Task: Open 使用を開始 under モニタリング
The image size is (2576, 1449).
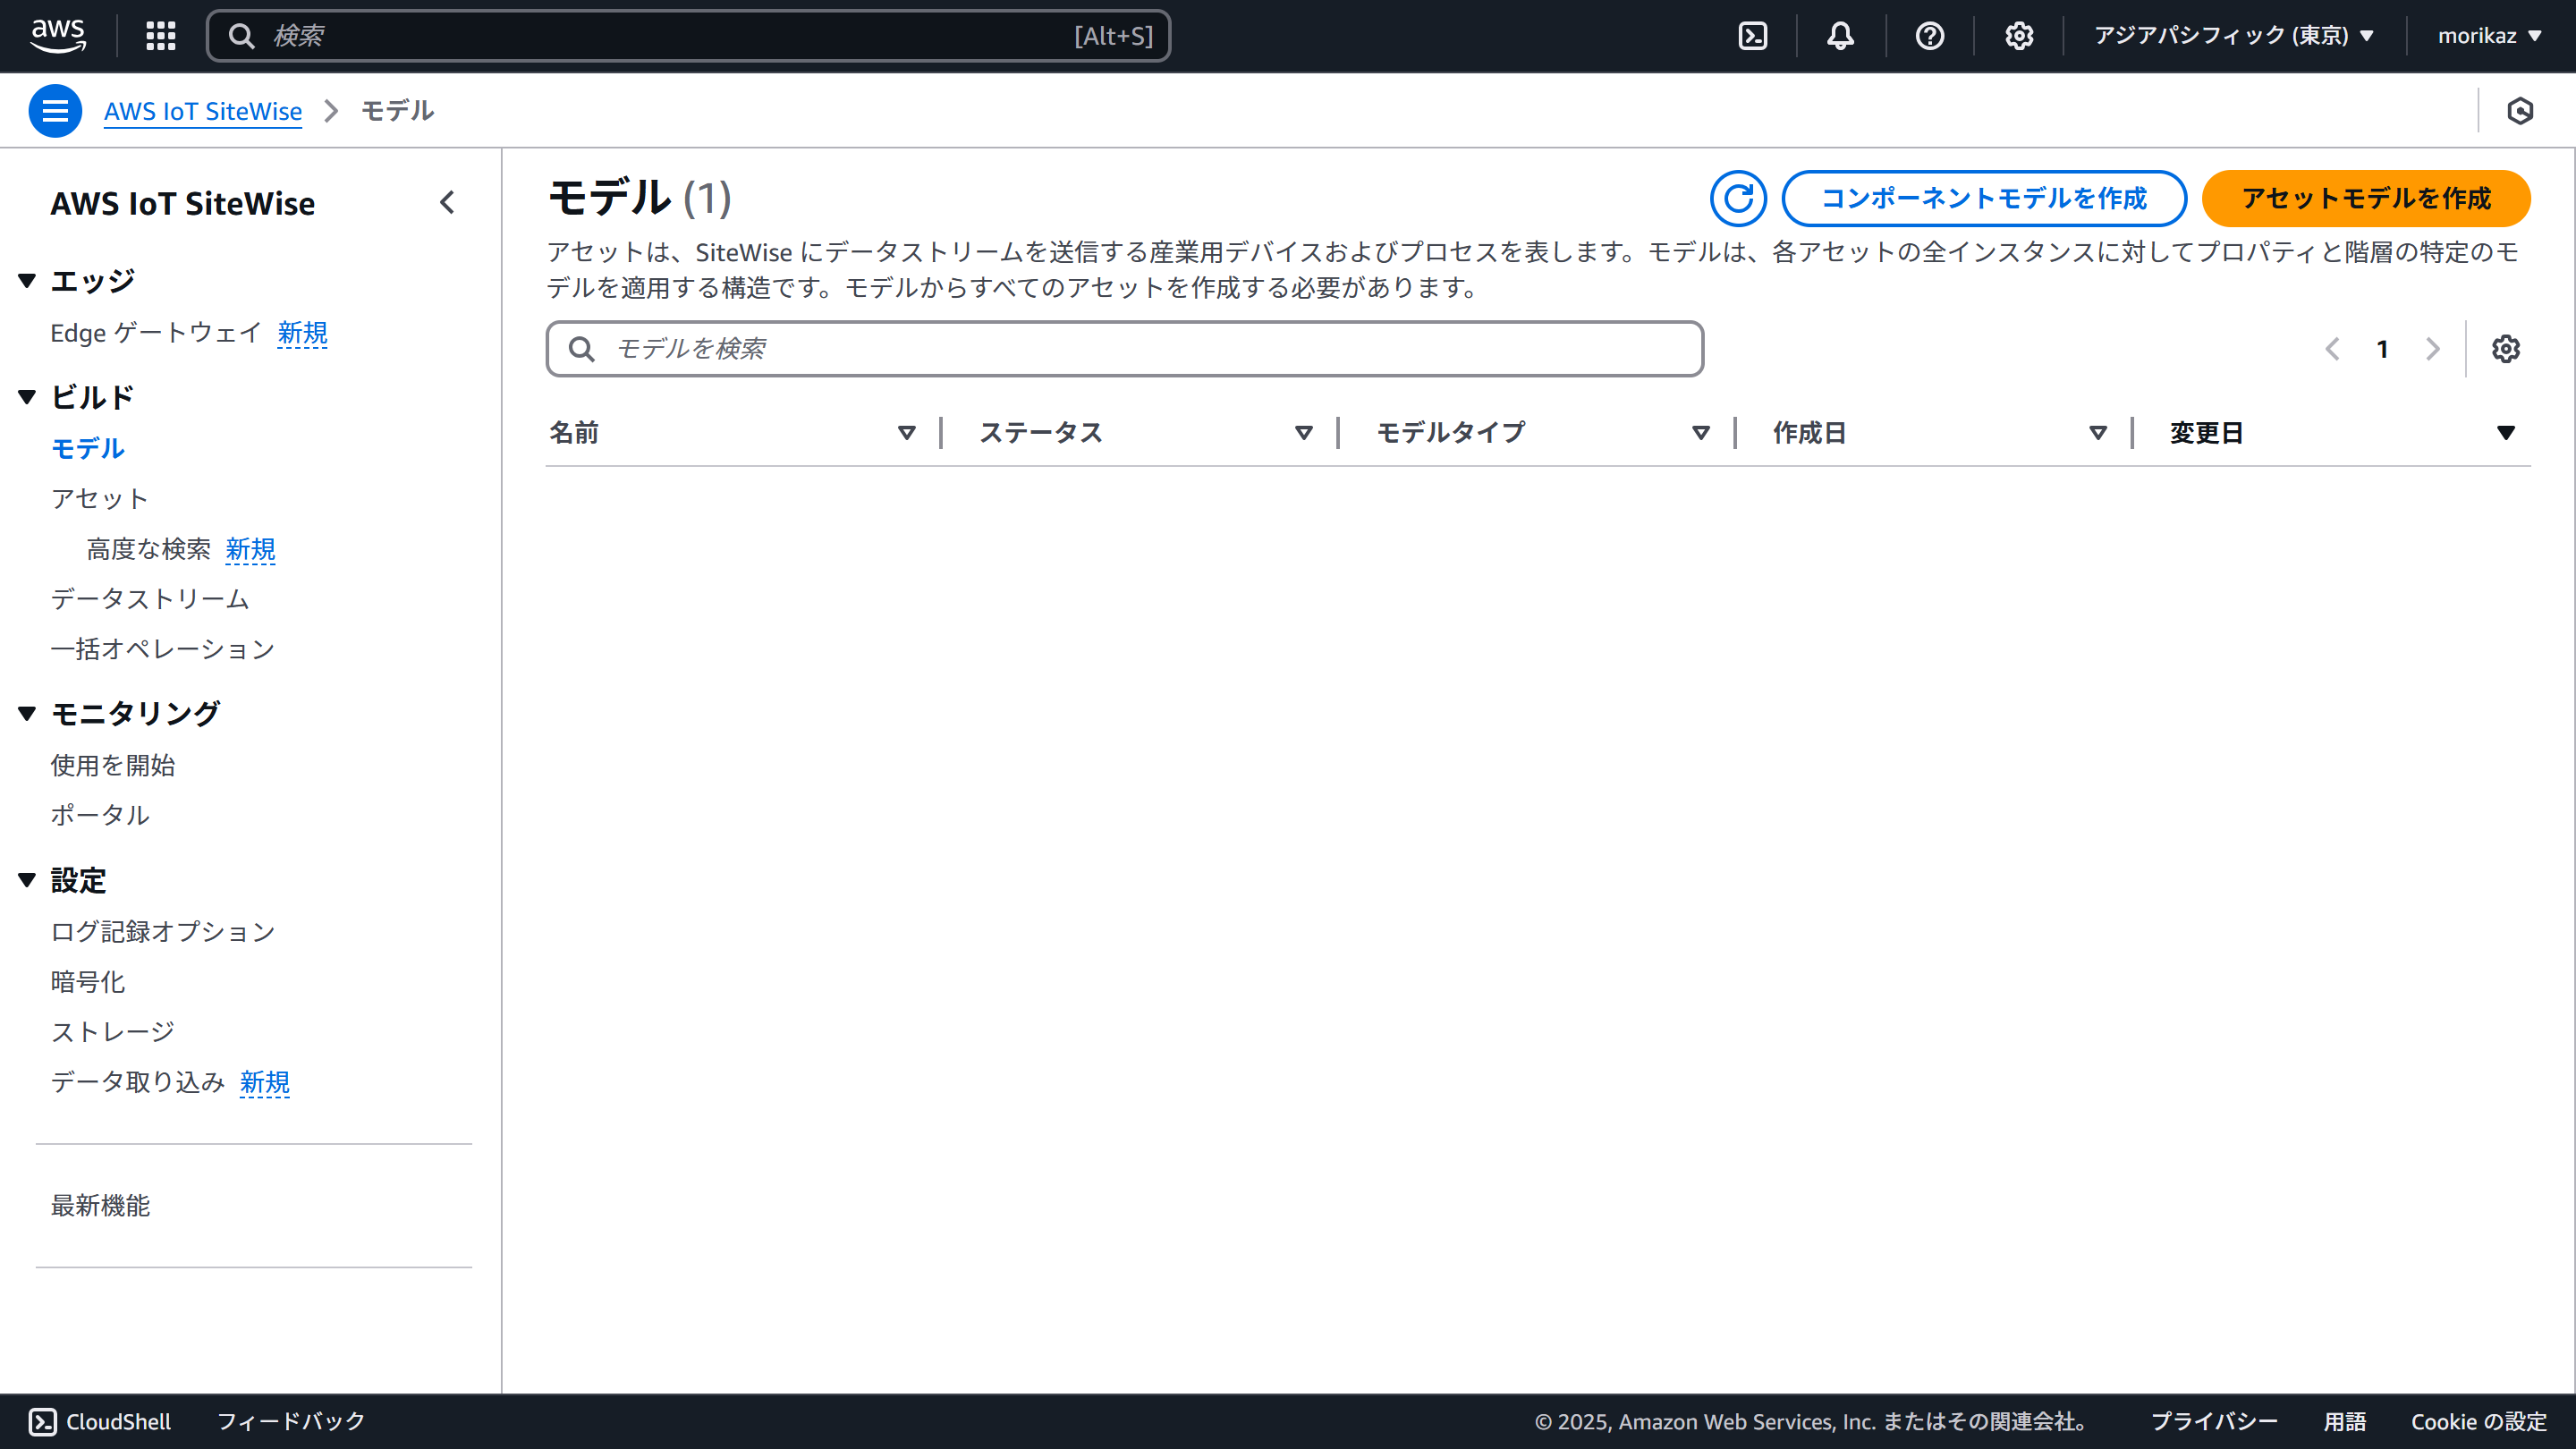Action: point(113,765)
